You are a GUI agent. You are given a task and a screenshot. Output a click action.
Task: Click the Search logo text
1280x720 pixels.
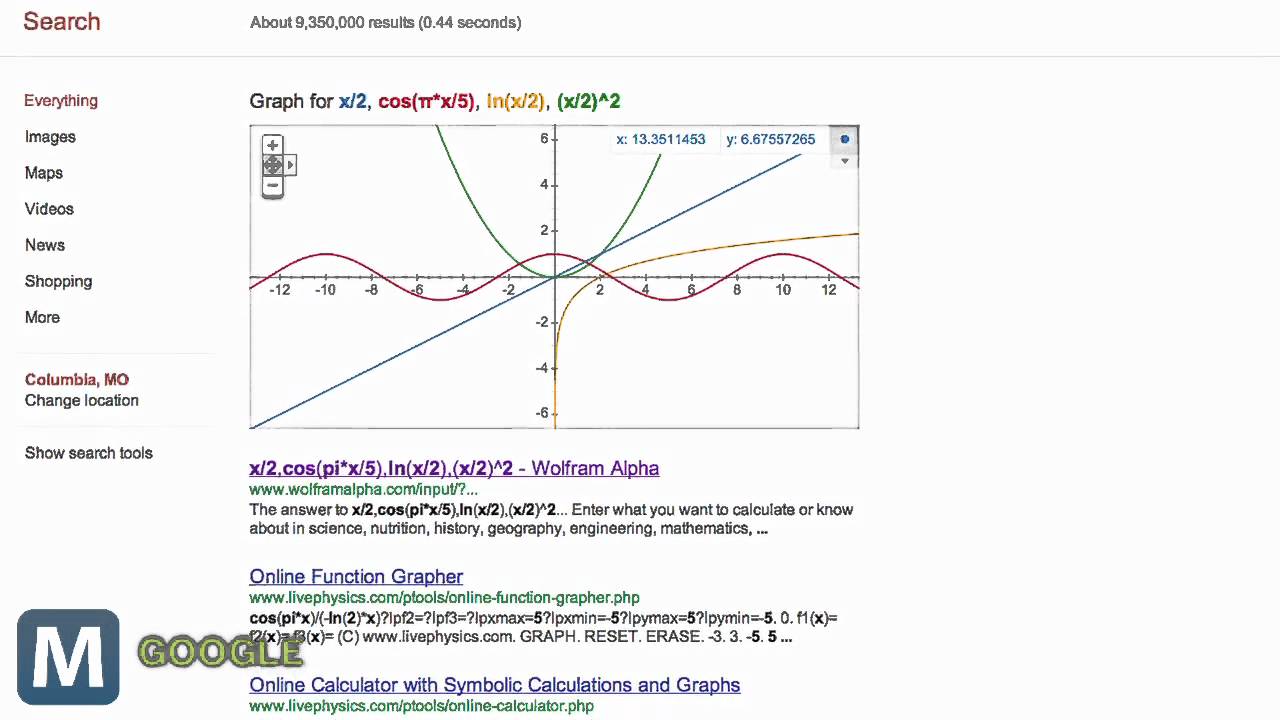click(x=62, y=22)
